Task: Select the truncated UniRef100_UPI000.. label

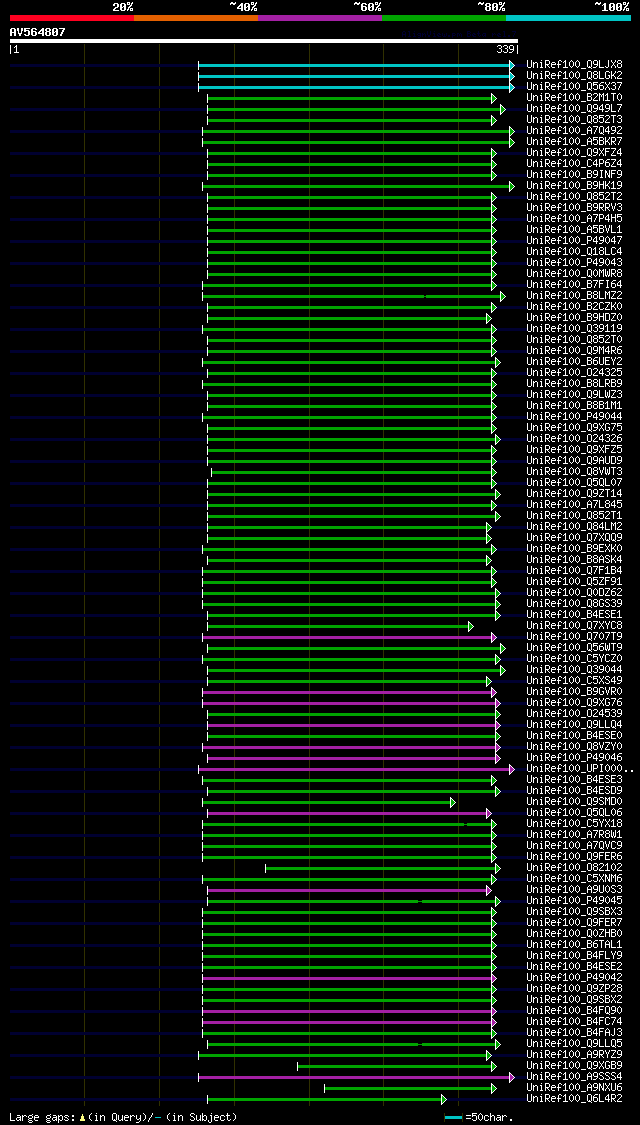Action: tap(580, 768)
